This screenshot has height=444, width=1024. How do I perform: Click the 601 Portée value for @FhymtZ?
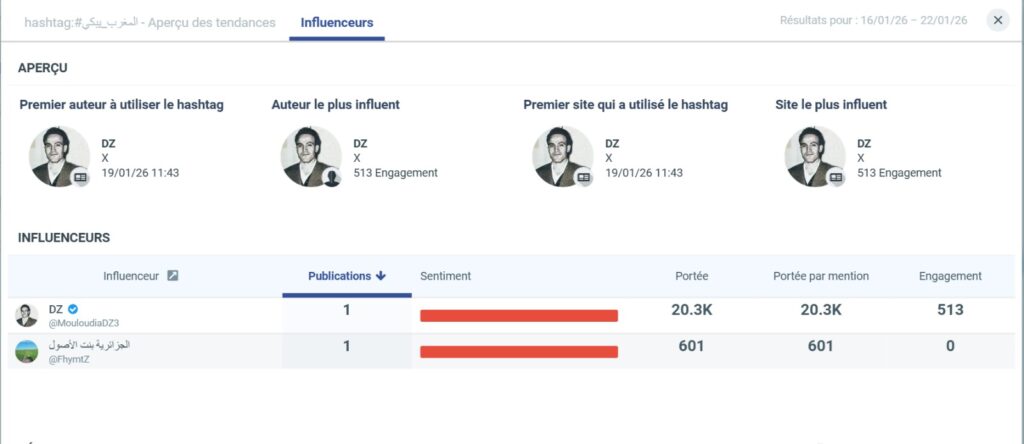point(692,346)
